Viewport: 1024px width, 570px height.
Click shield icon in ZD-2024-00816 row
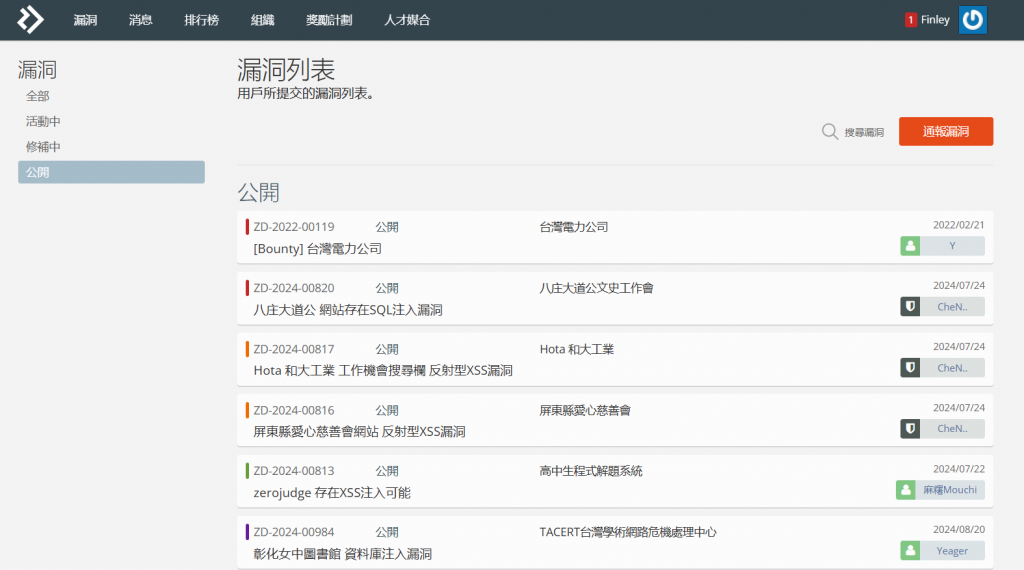tap(910, 429)
